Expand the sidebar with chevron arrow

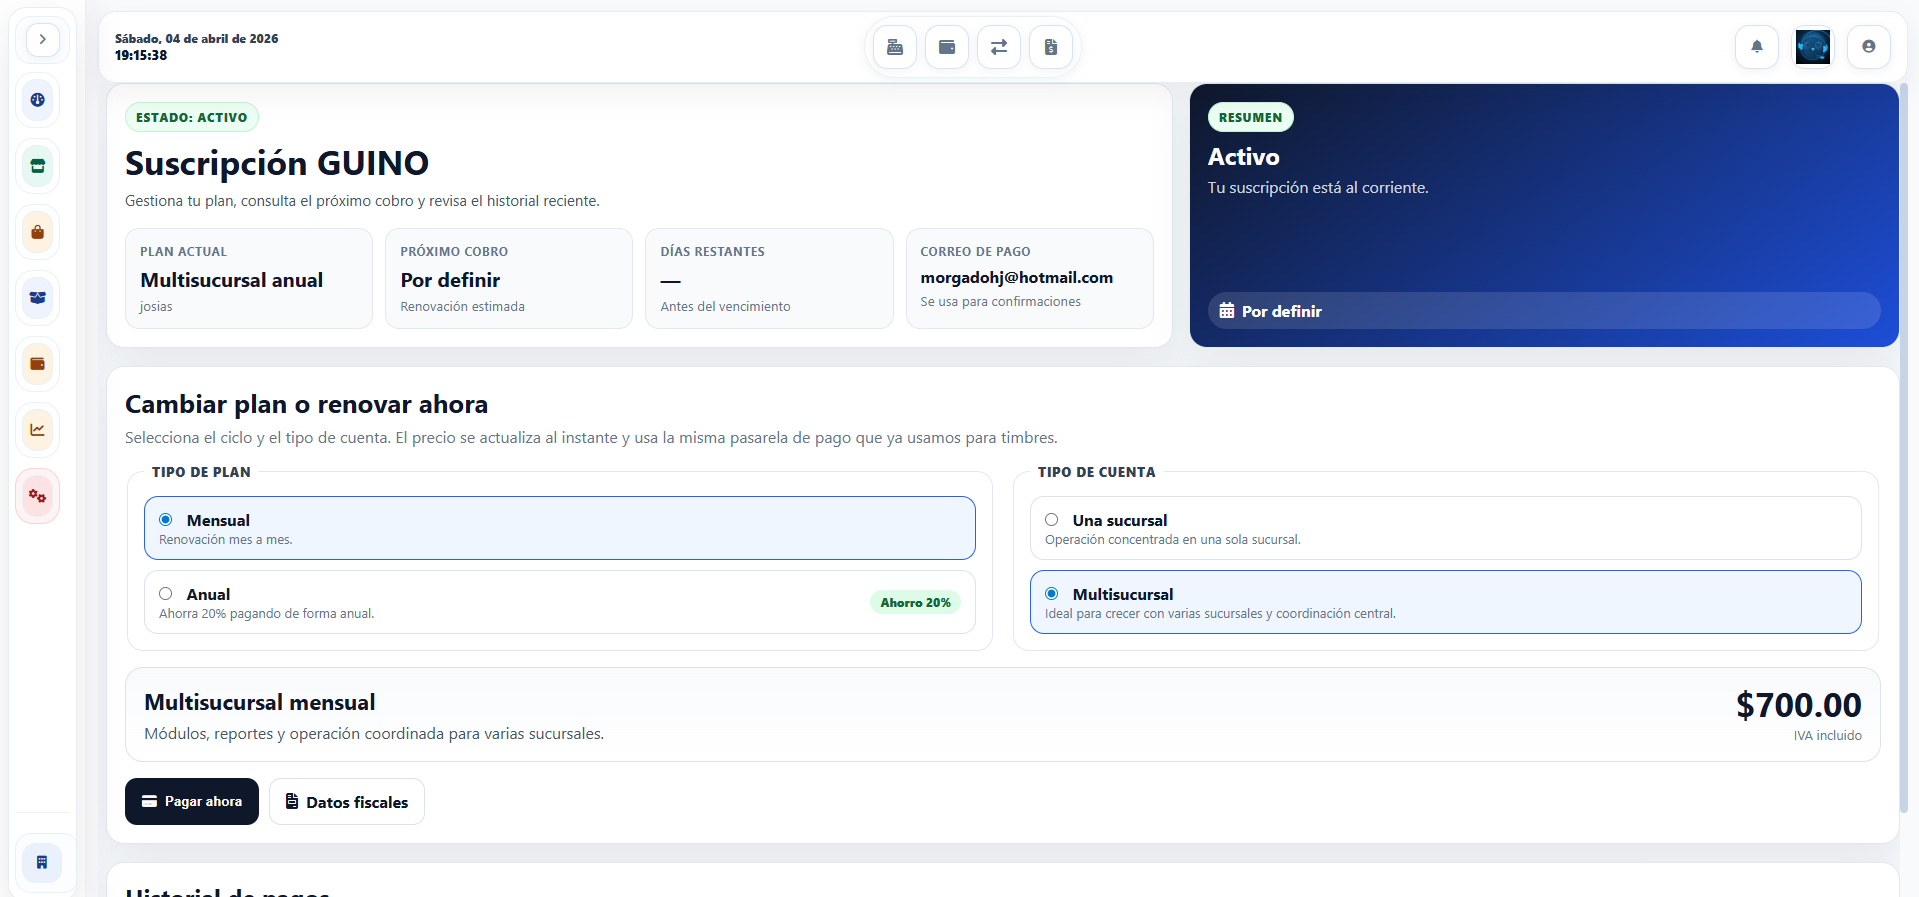click(42, 40)
